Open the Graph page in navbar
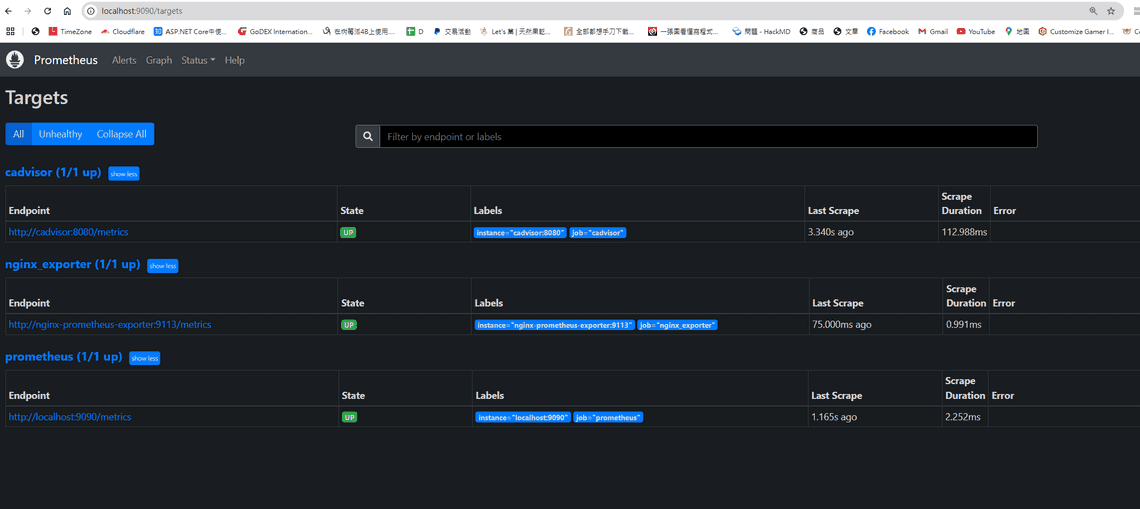 pyautogui.click(x=159, y=60)
